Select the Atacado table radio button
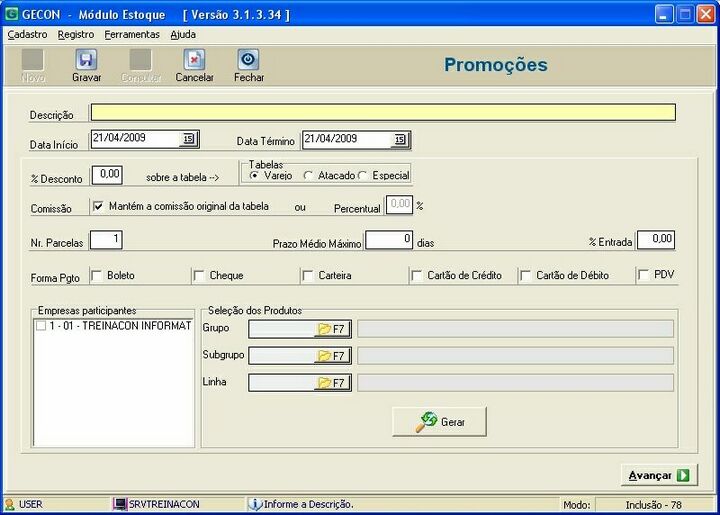720x515 pixels. (308, 175)
